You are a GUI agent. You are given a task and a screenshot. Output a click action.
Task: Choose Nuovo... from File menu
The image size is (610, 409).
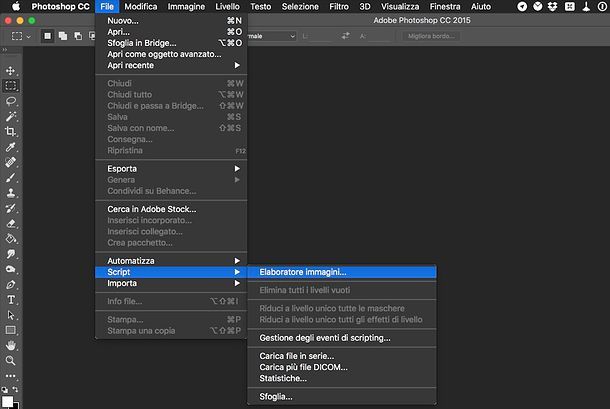[x=171, y=21]
